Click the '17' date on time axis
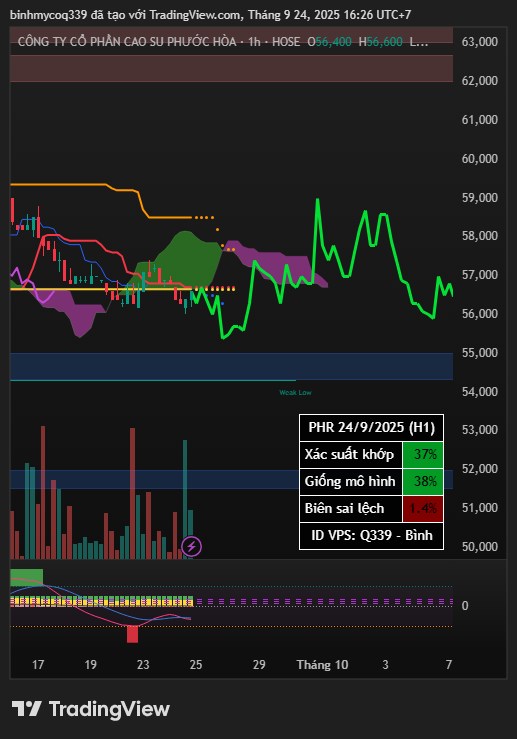Viewport: 517px width, 739px height. [38, 665]
